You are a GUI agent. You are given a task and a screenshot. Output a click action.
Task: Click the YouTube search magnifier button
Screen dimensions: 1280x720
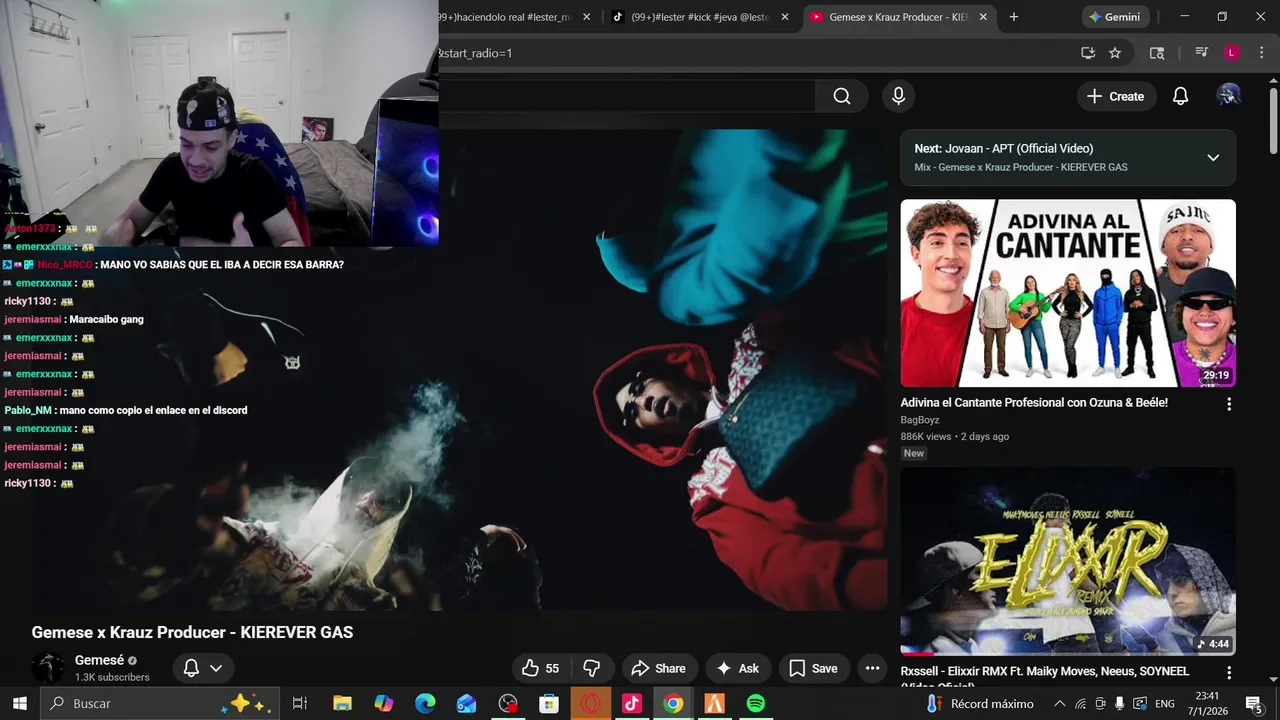click(x=842, y=96)
